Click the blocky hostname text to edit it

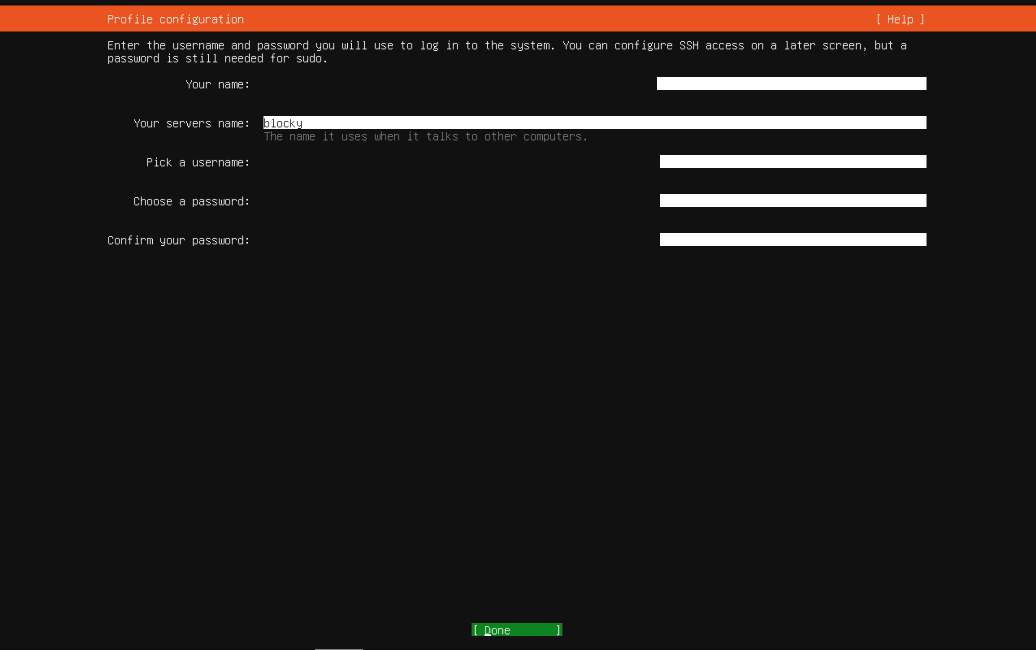[x=283, y=122]
